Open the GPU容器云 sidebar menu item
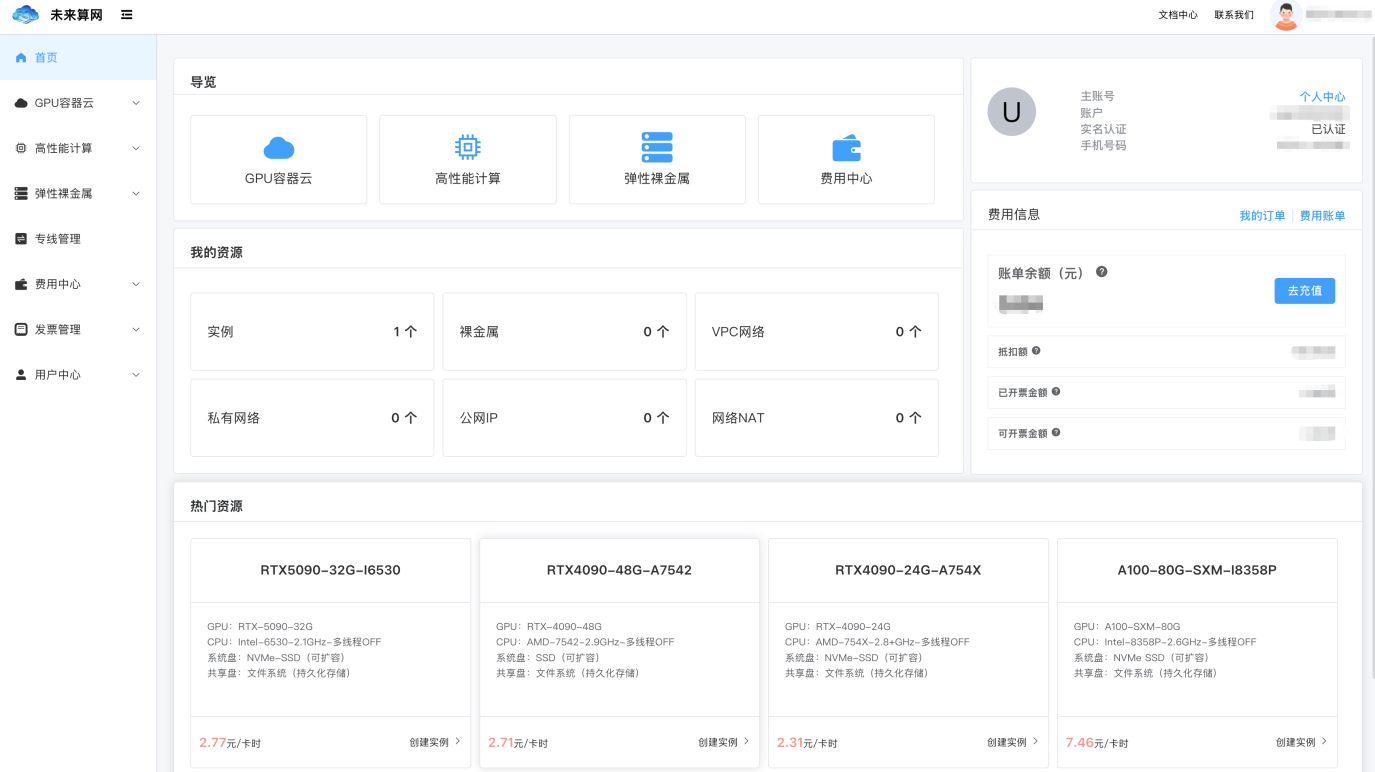 (78, 103)
